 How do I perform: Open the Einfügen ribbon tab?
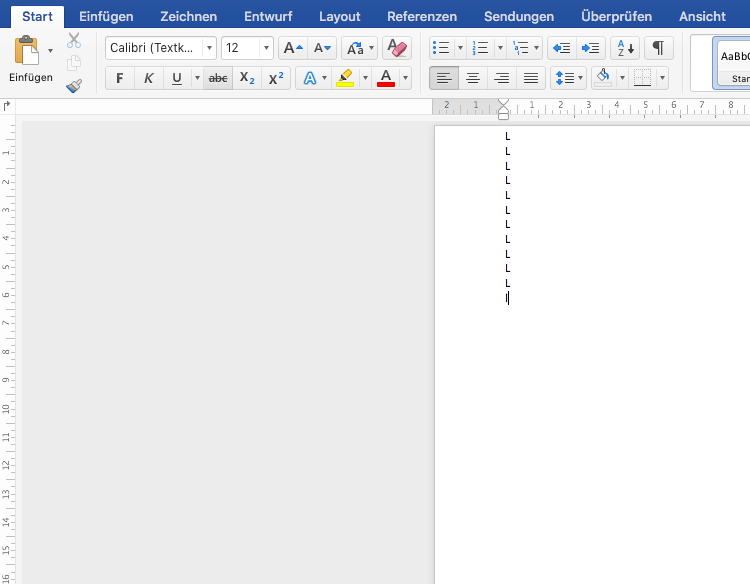click(106, 16)
